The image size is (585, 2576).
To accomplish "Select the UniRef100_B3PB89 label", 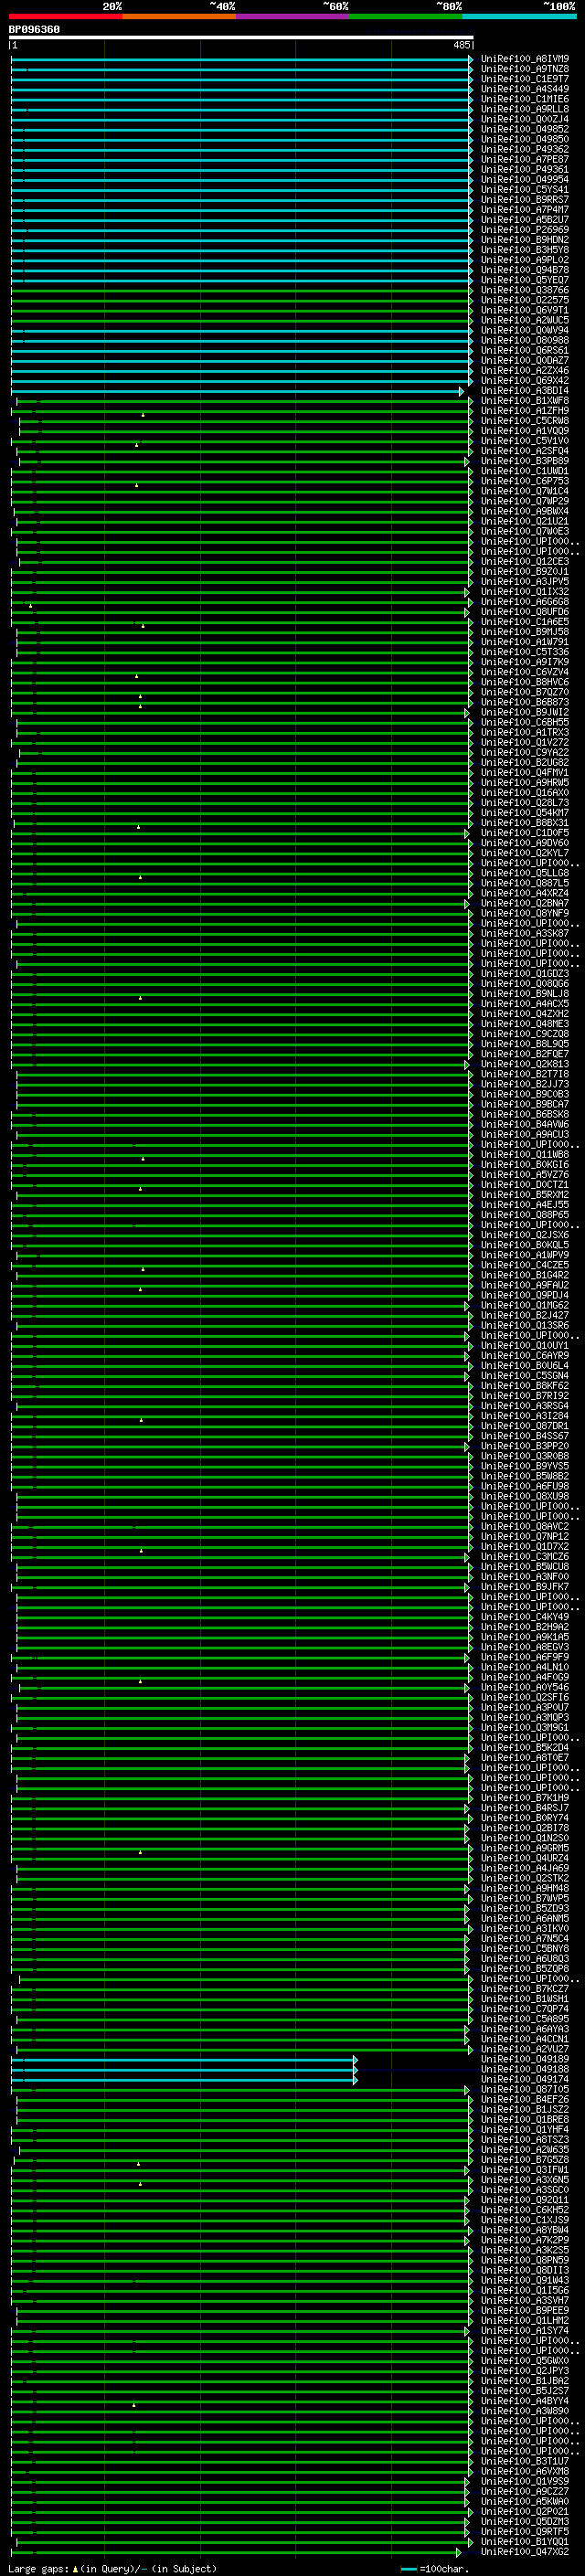I will [525, 461].
